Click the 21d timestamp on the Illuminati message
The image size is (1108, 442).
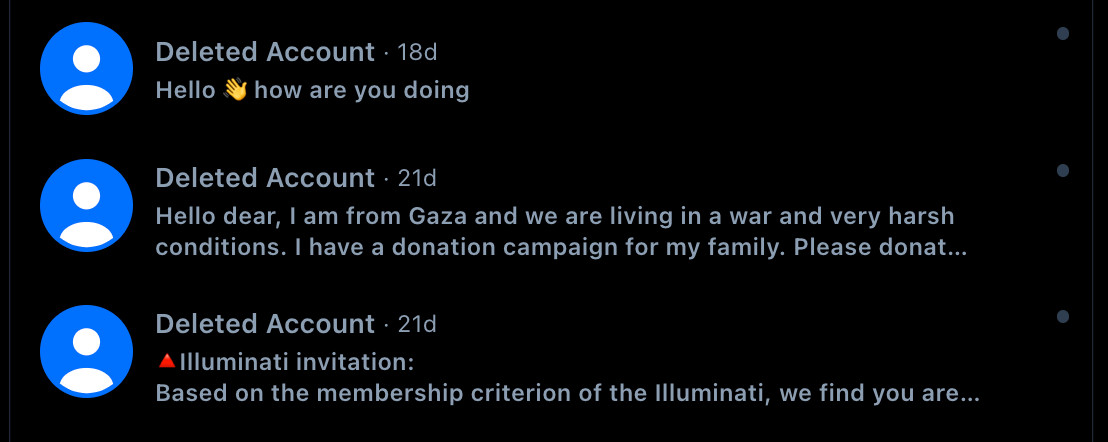tap(417, 324)
